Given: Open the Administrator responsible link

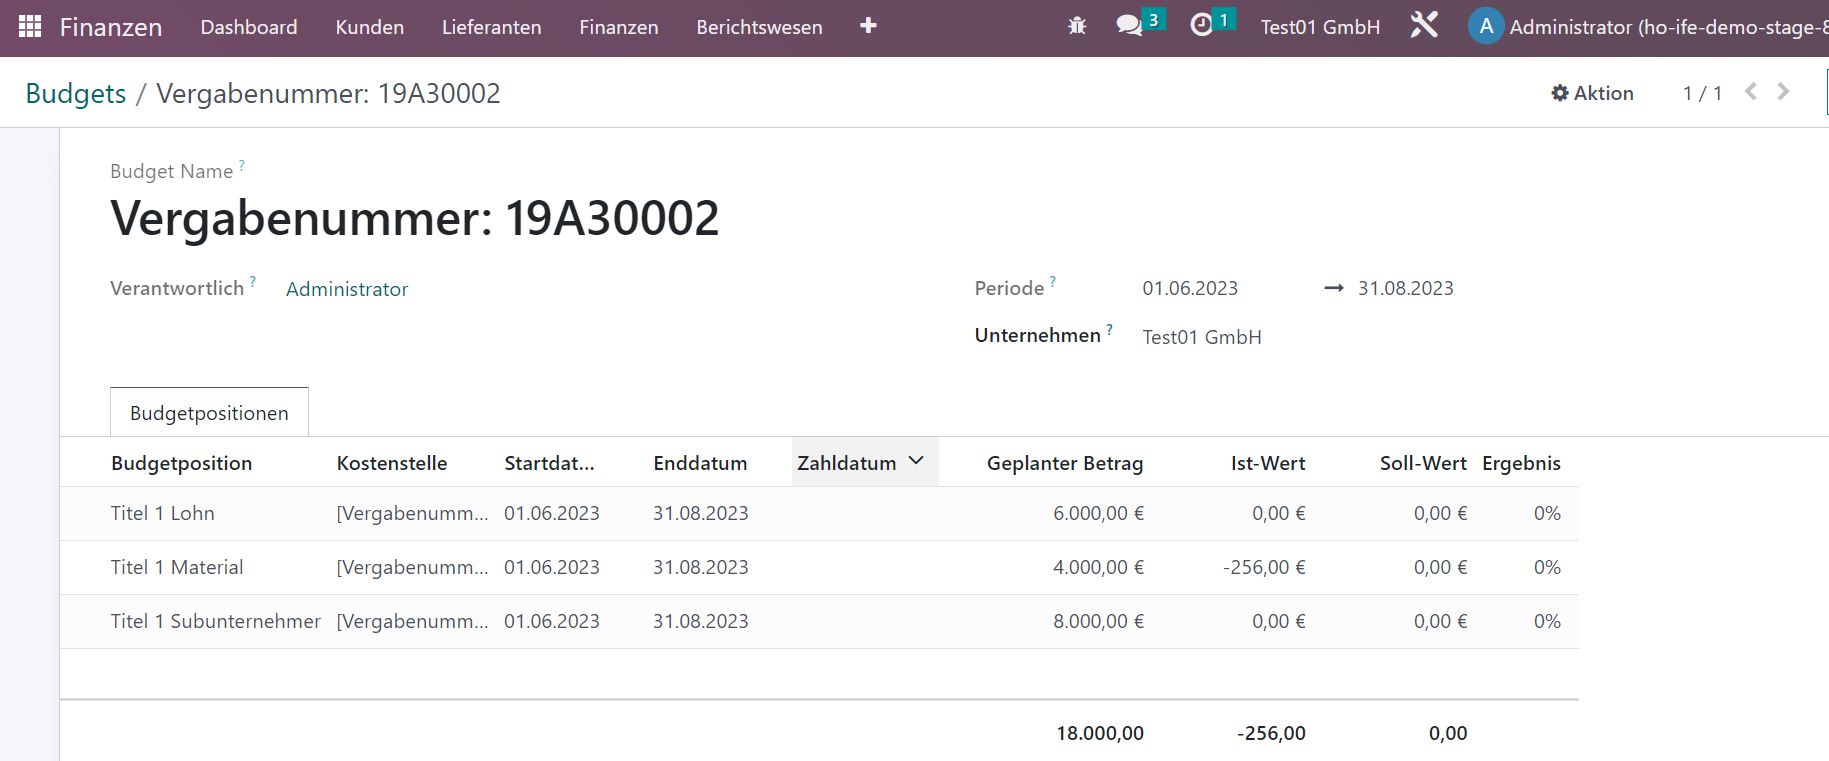Looking at the screenshot, I should [347, 289].
